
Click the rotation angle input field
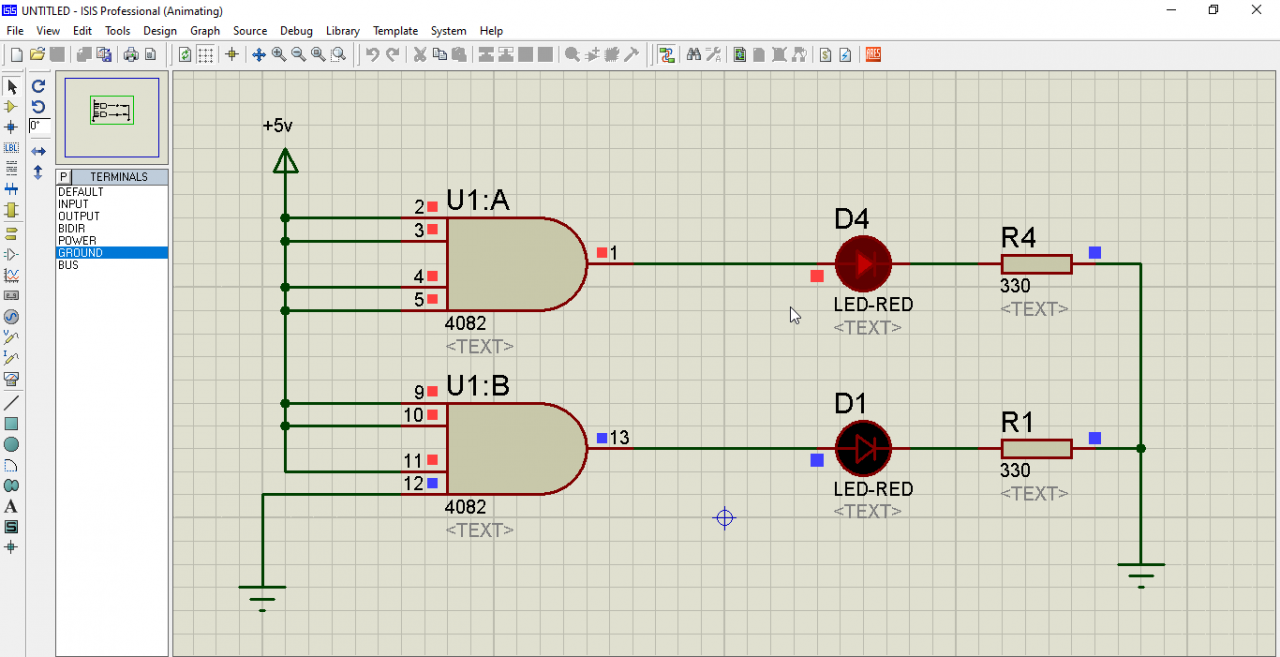point(39,126)
